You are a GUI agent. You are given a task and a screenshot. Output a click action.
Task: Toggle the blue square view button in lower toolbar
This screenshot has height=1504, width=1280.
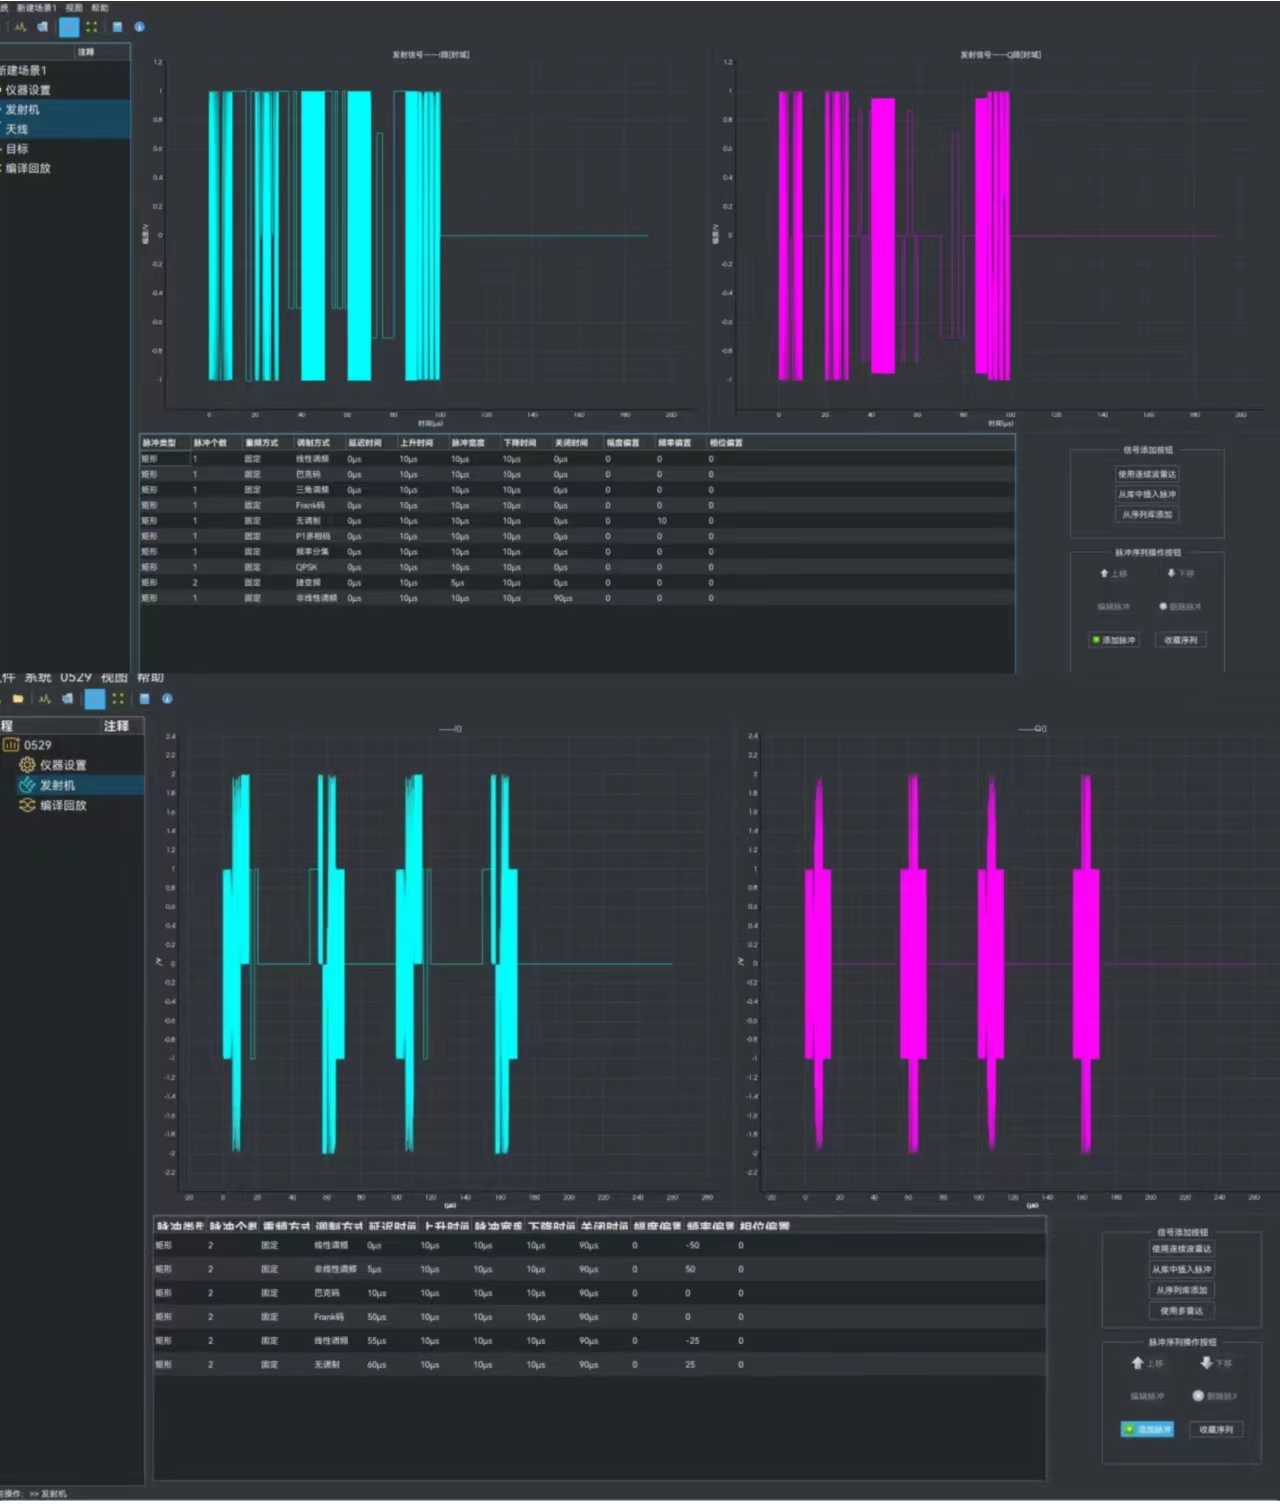[x=95, y=699]
